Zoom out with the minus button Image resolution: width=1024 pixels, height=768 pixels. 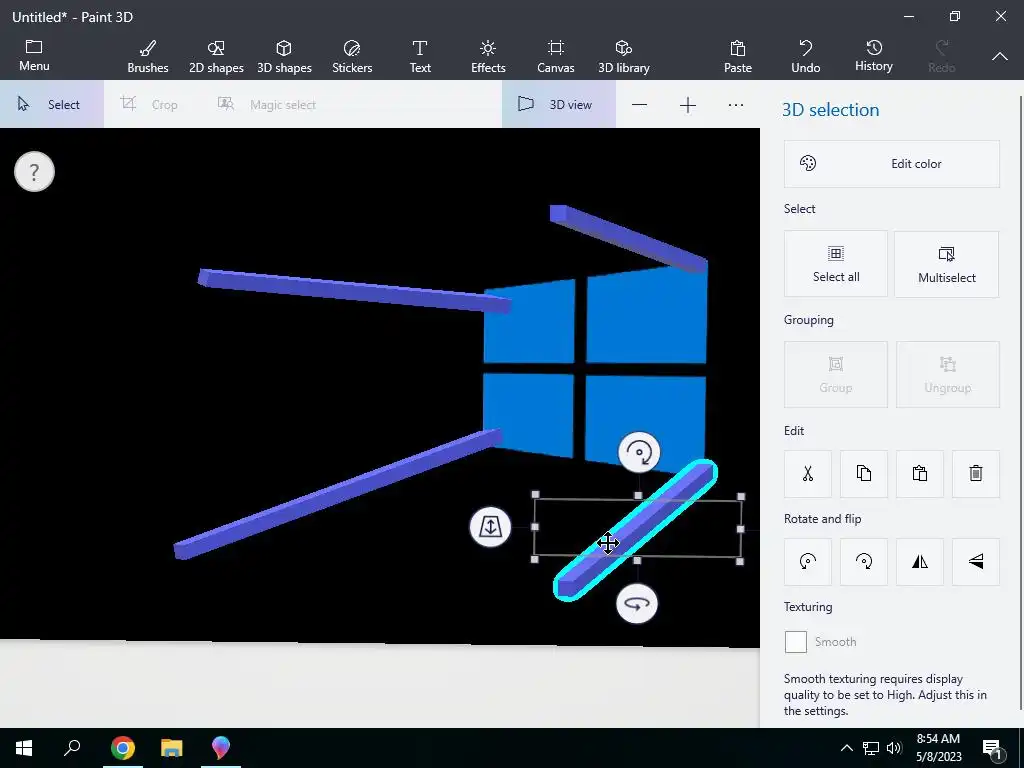640,105
